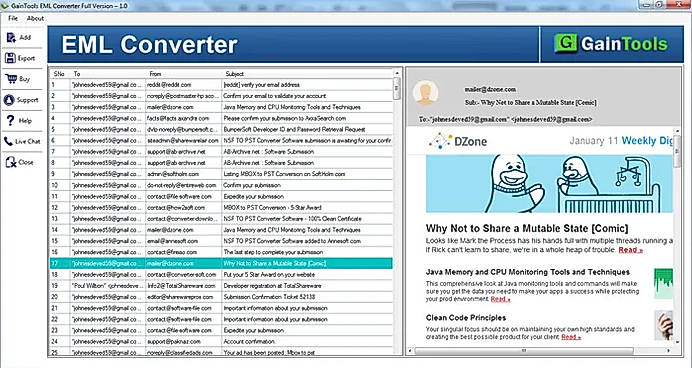Select highlighted row 17 'Why Not to Share'
692x368 pixels.
point(221,263)
